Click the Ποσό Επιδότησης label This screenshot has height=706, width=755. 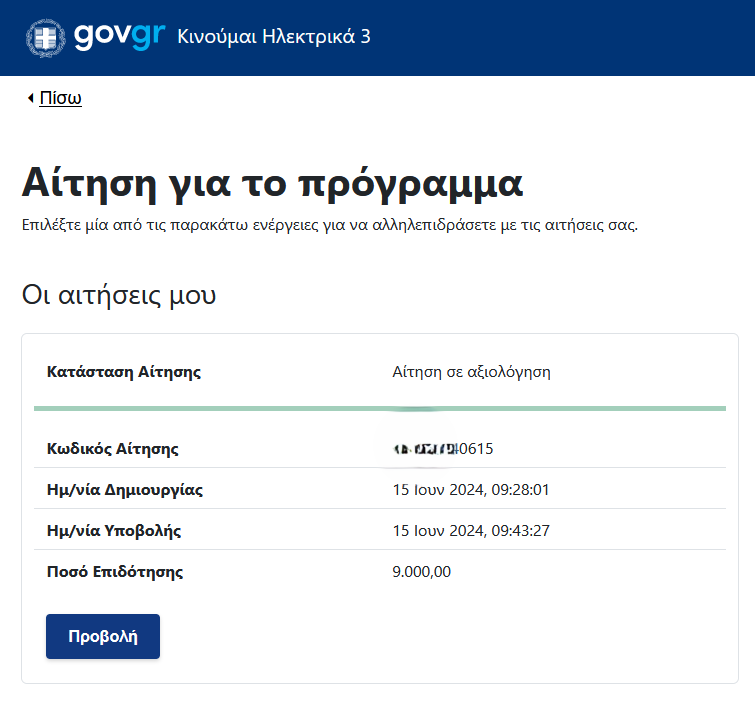coord(115,572)
